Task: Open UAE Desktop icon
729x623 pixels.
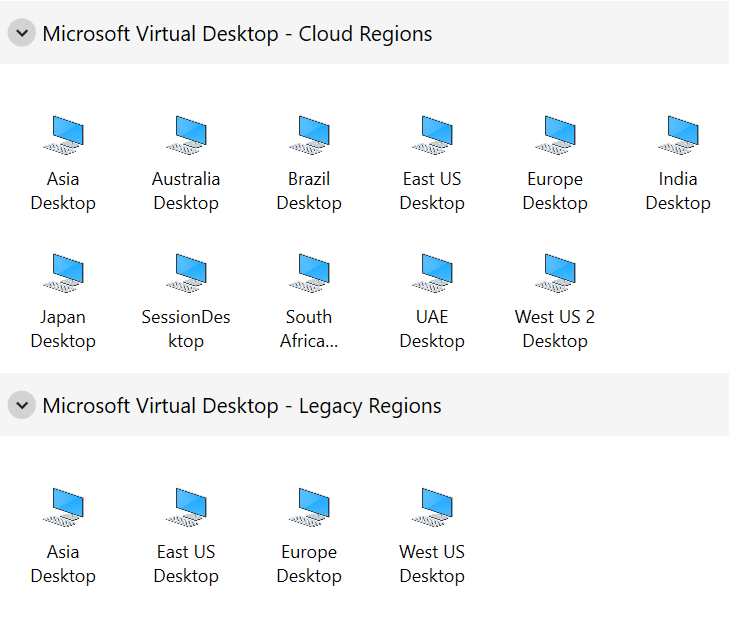Action: 432,273
